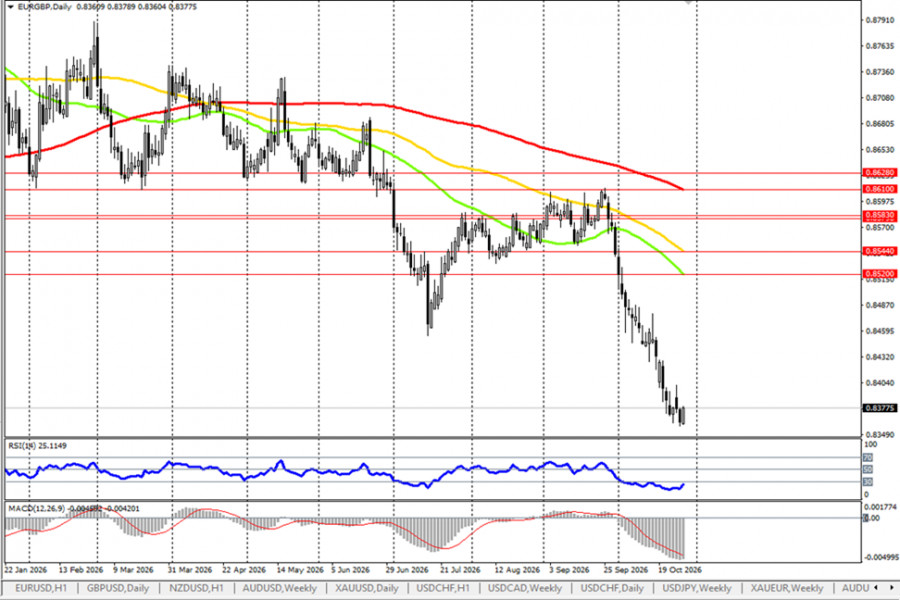This screenshot has height=600, width=900.
Task: Click the 29 Jun 2026 date label
Action: point(407,570)
